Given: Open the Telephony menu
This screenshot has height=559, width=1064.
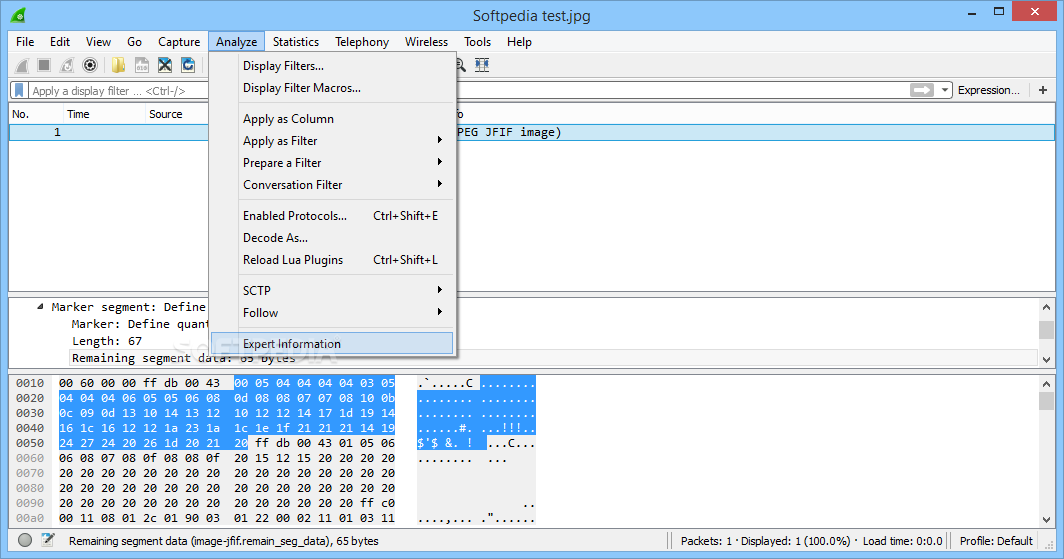Looking at the screenshot, I should [362, 42].
